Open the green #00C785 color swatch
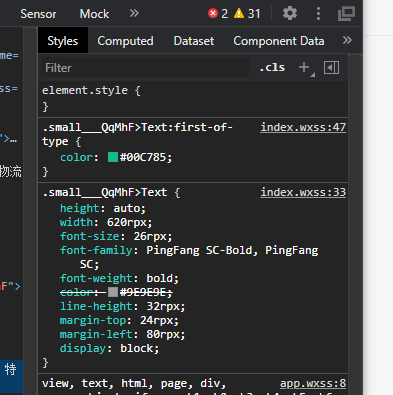This screenshot has height=395, width=393. [113, 157]
